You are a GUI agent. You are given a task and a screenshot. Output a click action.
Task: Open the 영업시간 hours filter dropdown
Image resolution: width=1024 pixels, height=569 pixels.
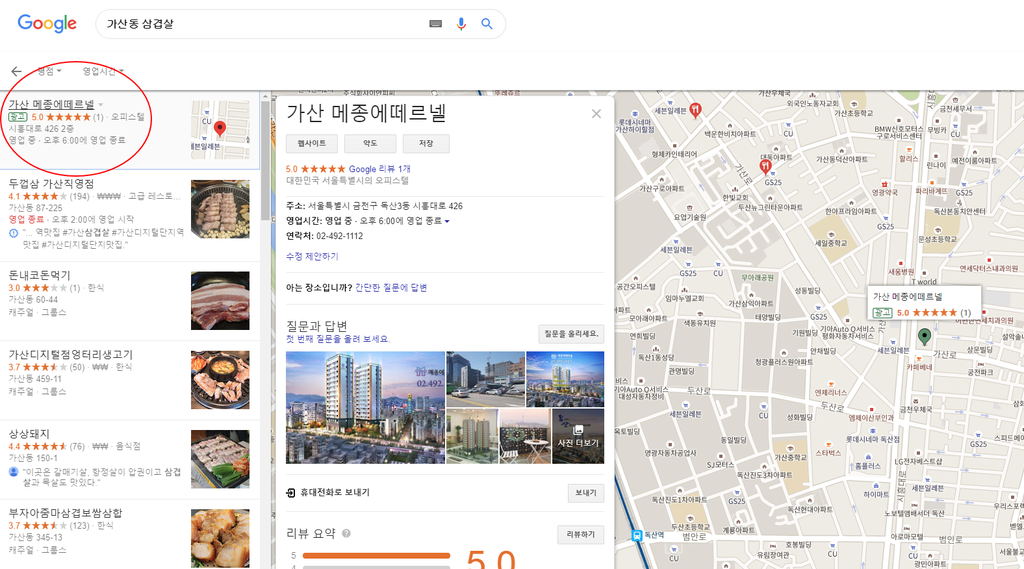point(103,71)
